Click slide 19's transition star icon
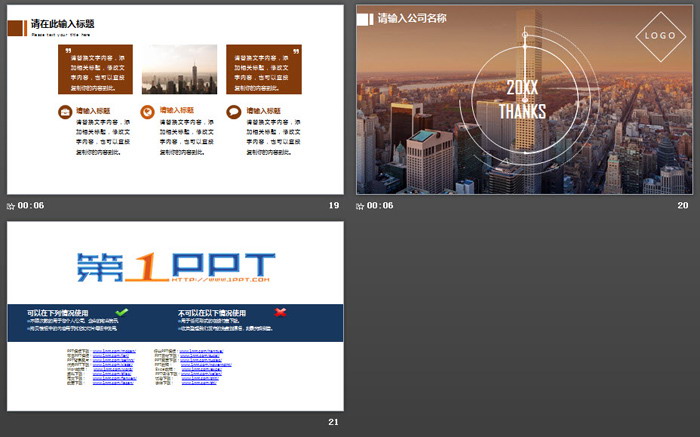Screen dimensions: 700x437 point(11,206)
